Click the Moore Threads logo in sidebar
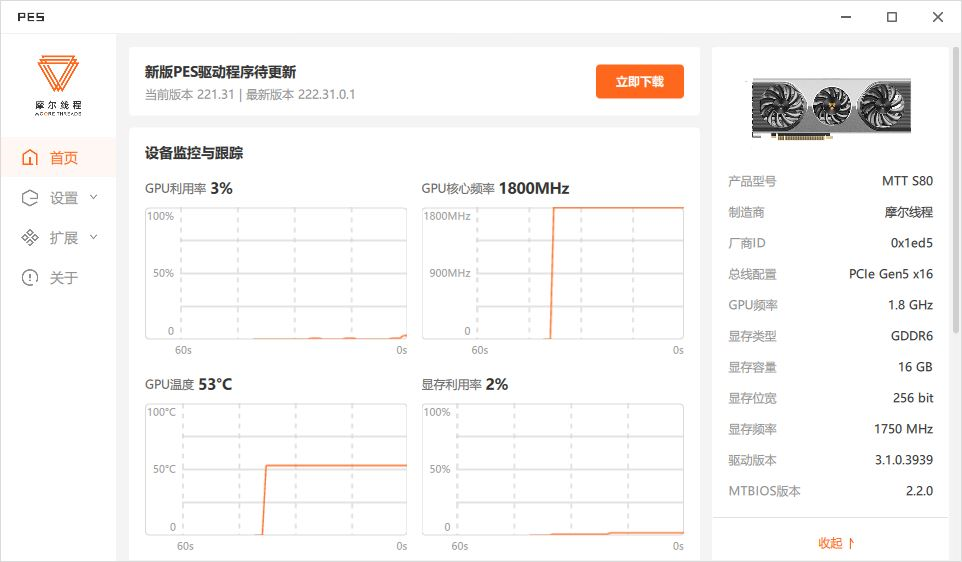 point(58,85)
